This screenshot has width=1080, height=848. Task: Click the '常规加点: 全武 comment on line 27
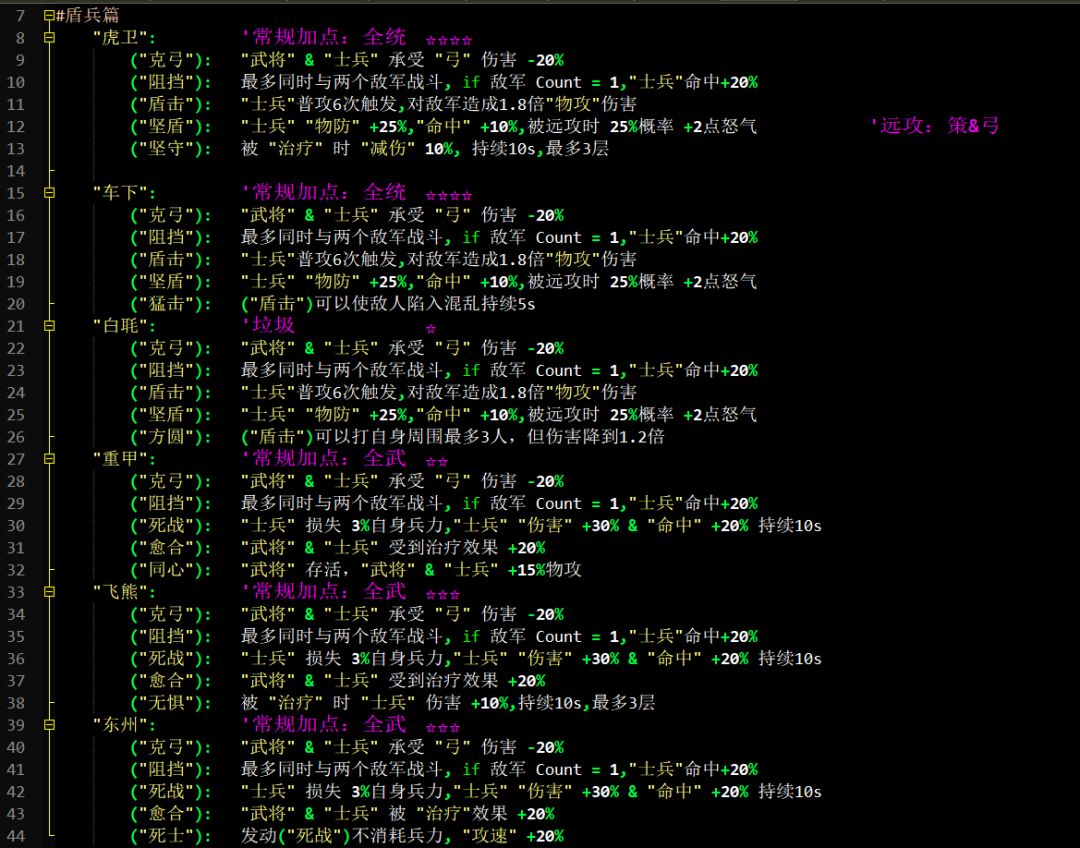coord(323,458)
